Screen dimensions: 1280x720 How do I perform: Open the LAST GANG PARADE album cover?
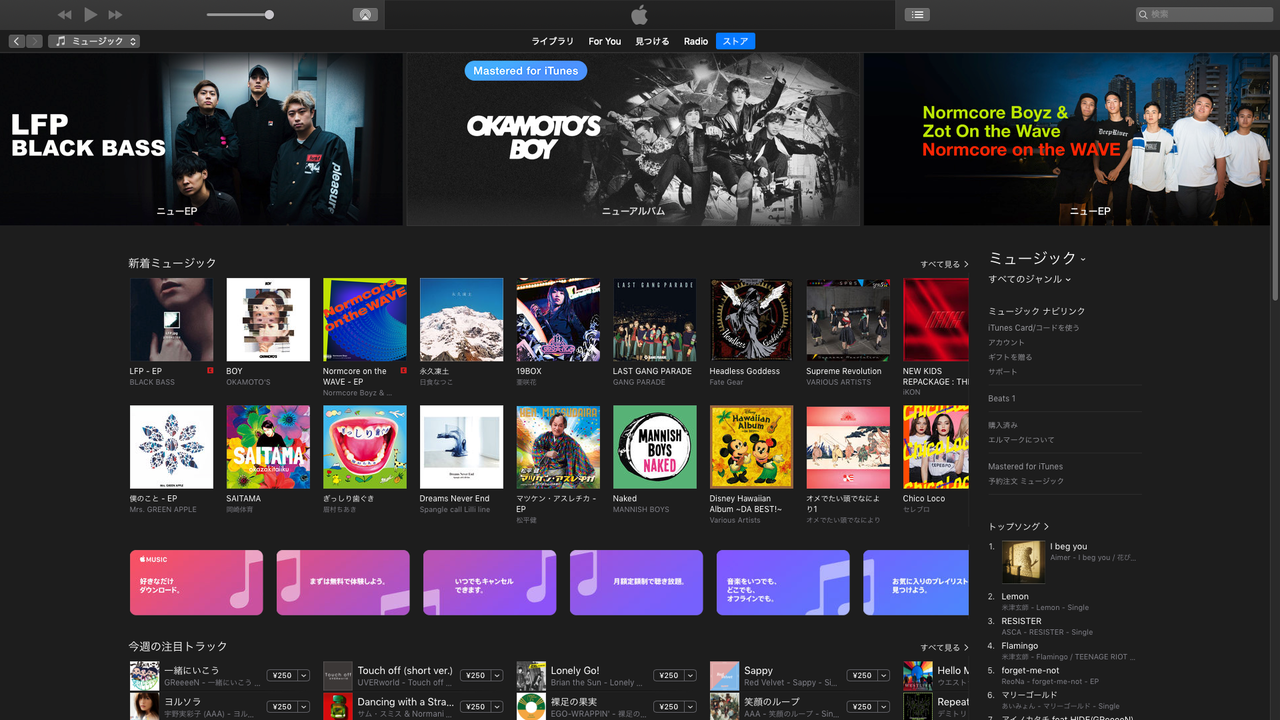(654, 320)
